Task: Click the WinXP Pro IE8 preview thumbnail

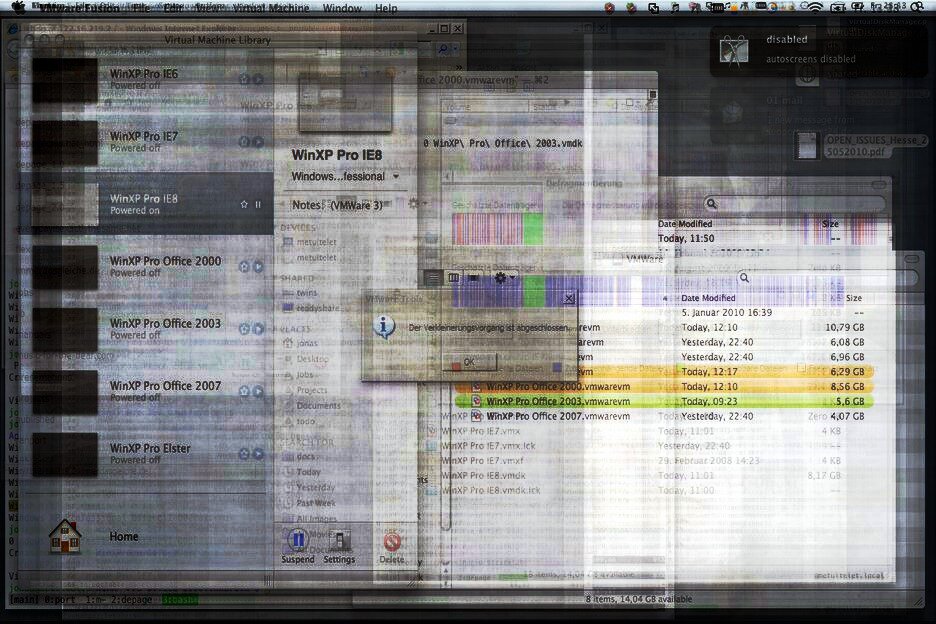Action: pyautogui.click(x=345, y=102)
